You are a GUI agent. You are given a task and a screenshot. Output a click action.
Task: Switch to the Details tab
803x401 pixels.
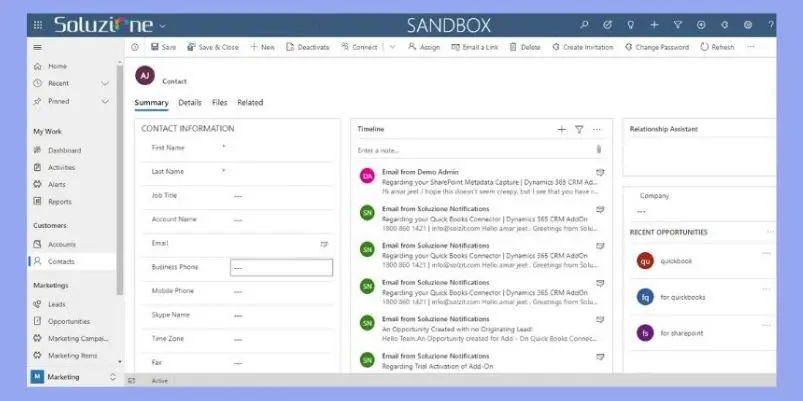tap(190, 102)
